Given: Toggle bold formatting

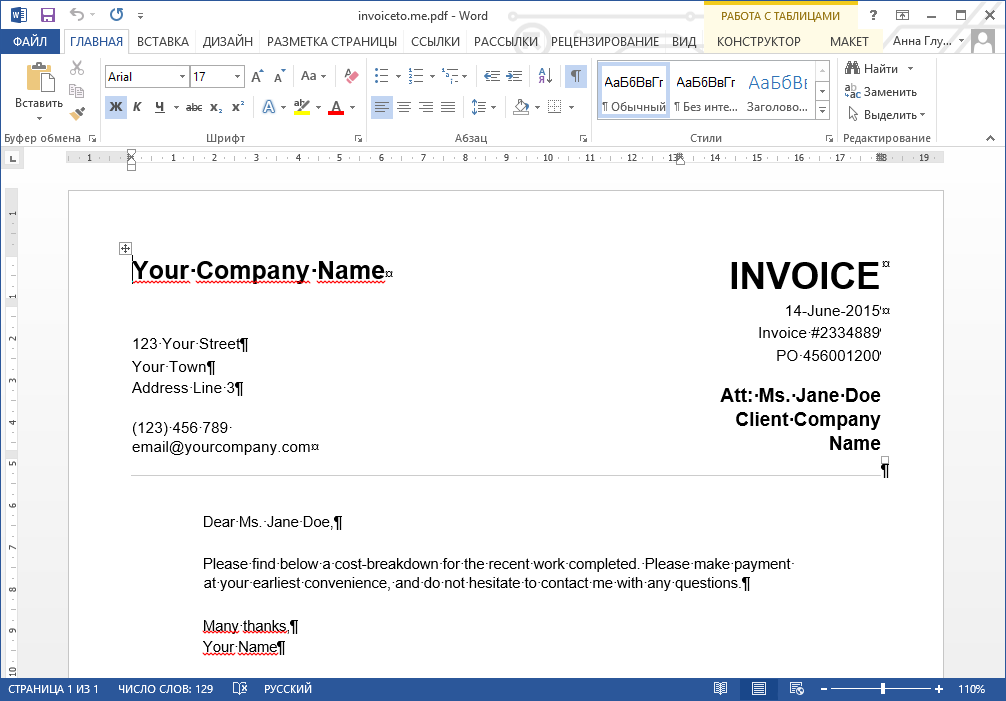Looking at the screenshot, I should pos(115,107).
